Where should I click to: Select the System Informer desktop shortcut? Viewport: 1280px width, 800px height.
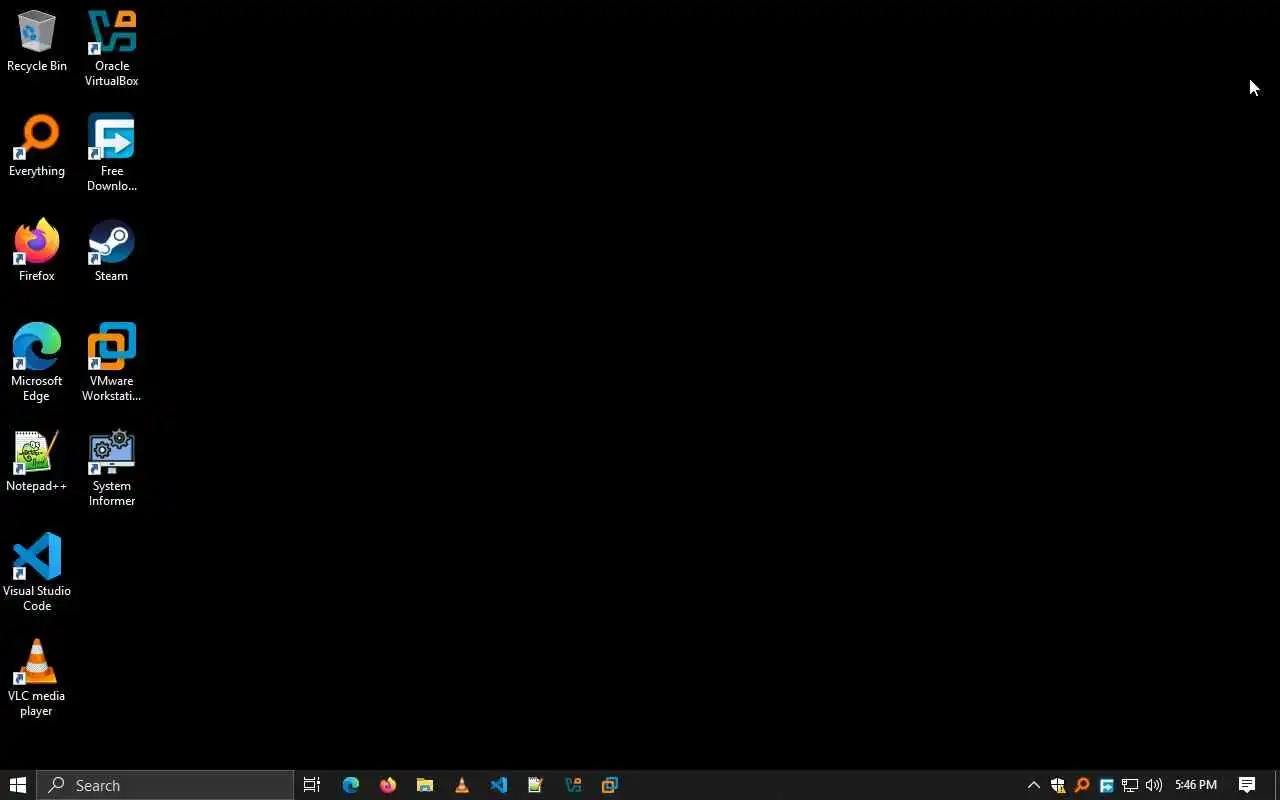(x=111, y=468)
